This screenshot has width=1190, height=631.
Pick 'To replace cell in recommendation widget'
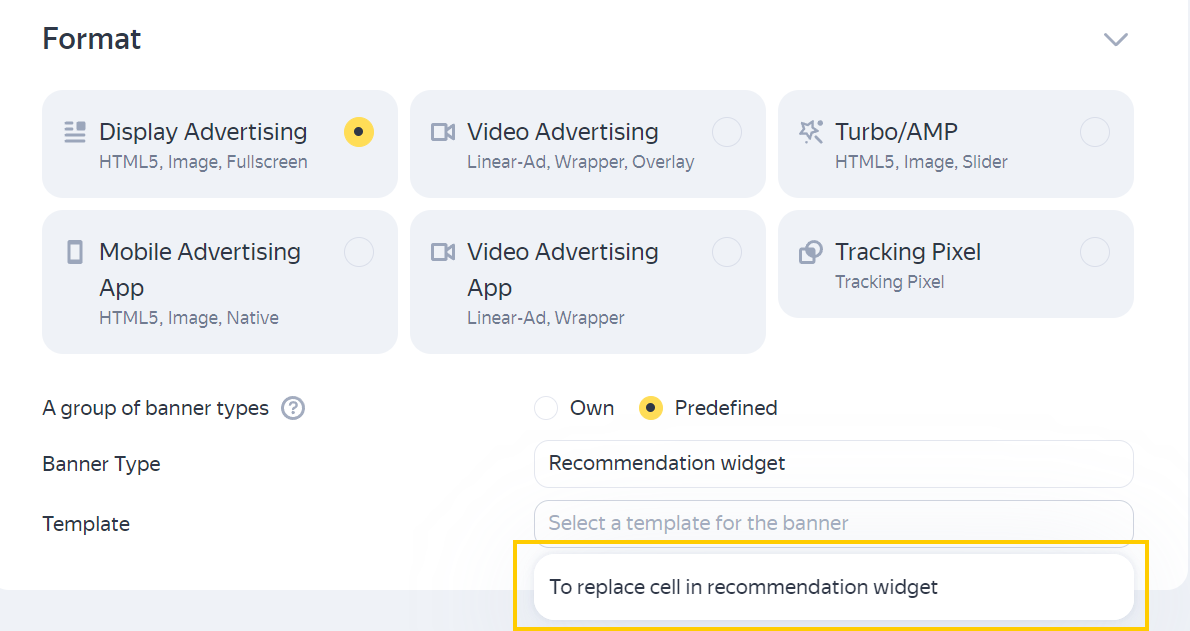(x=743, y=587)
